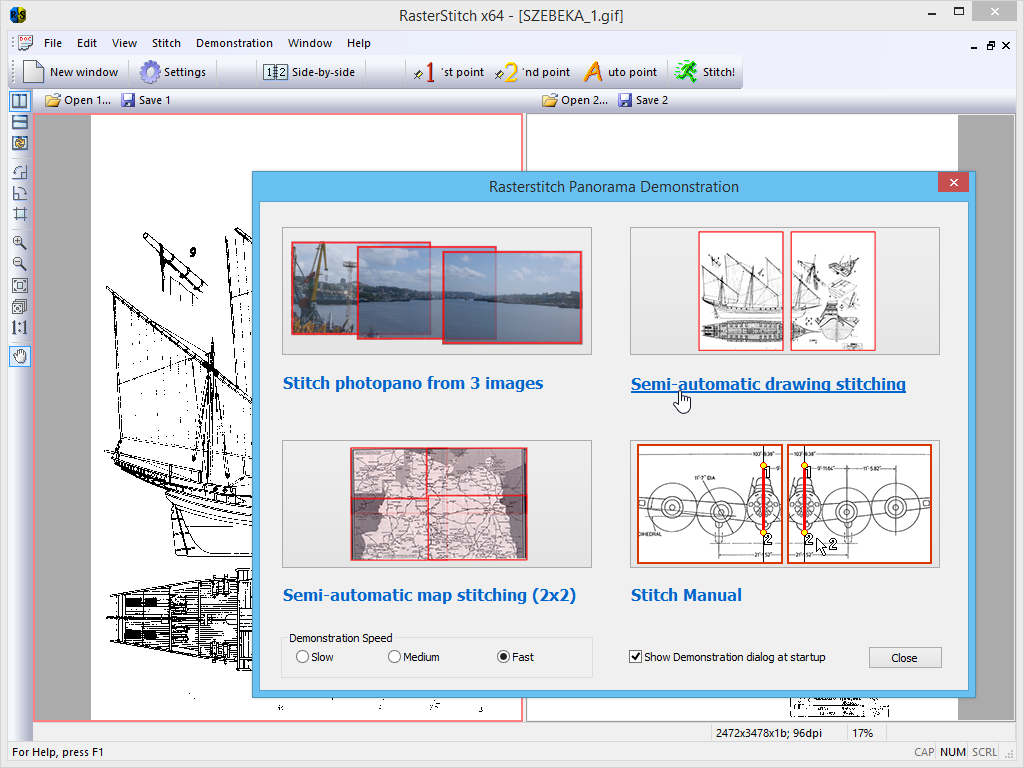Open the Demonstration menu

[234, 43]
